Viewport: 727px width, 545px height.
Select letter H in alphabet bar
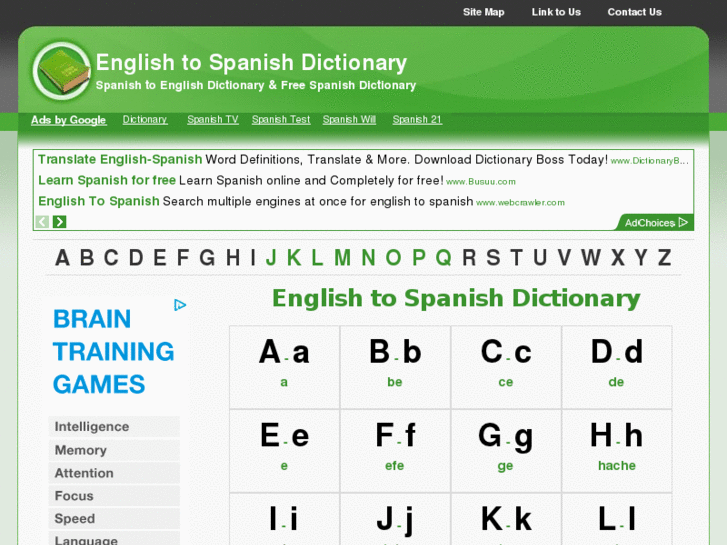233,257
